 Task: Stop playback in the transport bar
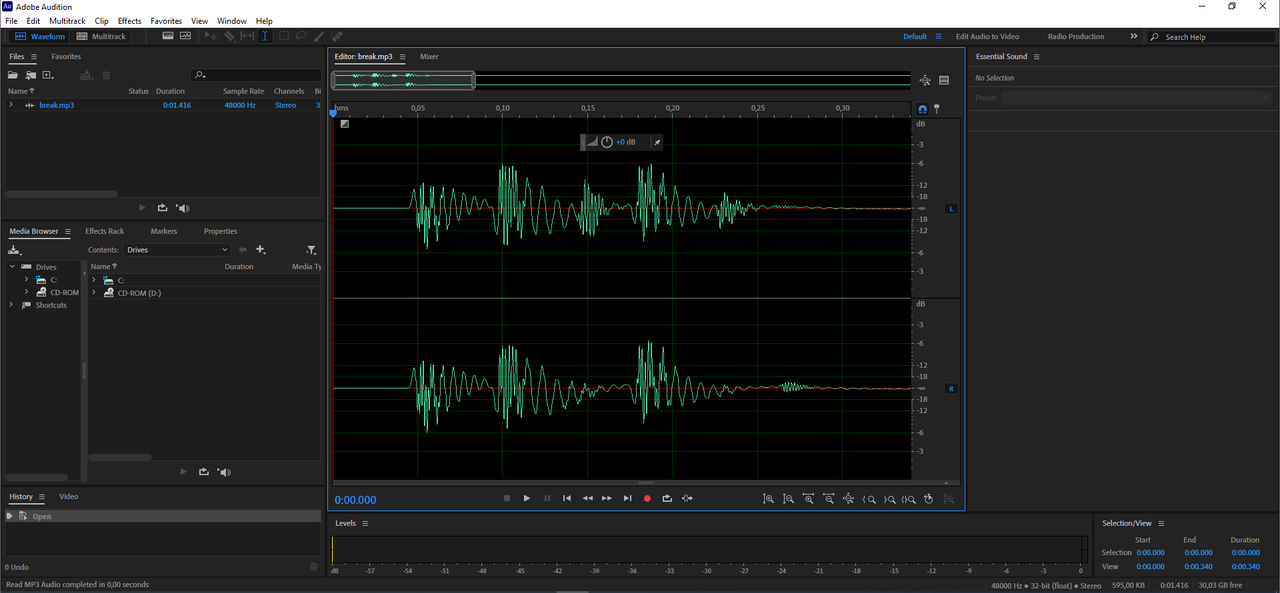pos(507,498)
